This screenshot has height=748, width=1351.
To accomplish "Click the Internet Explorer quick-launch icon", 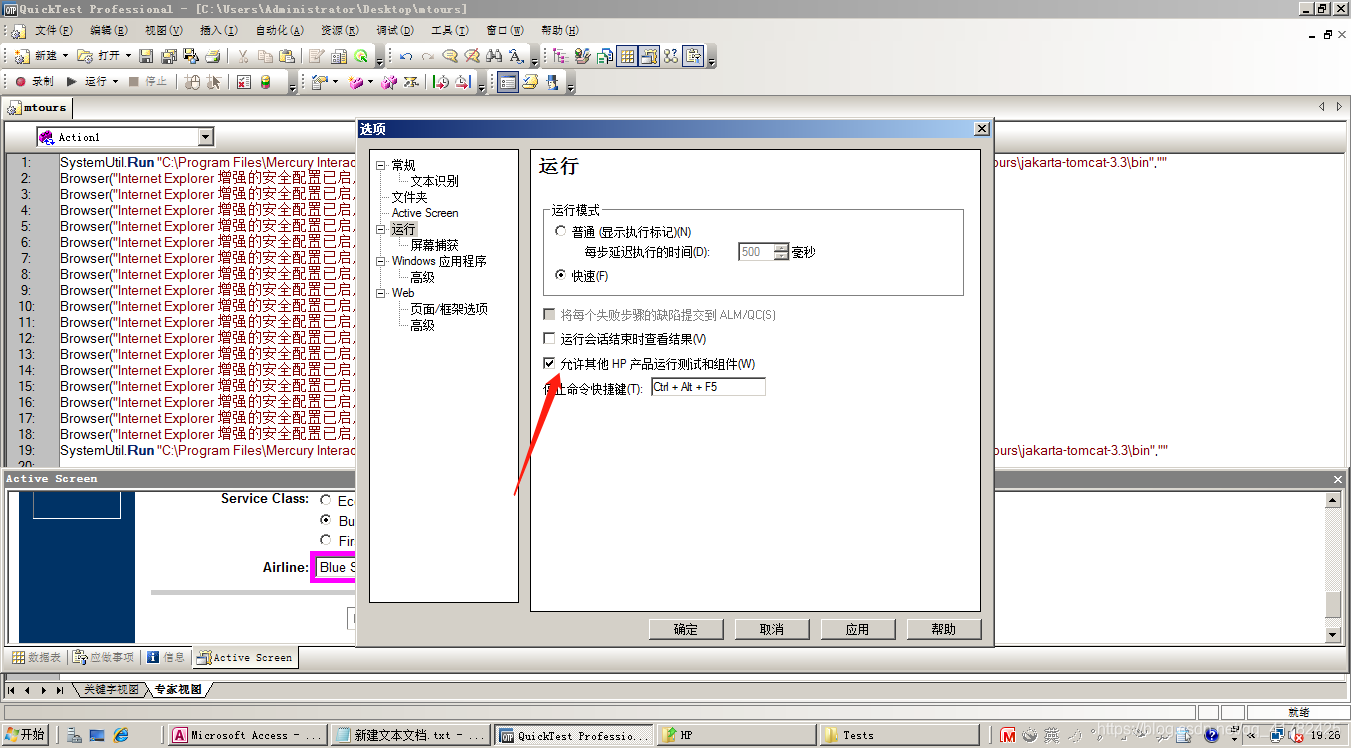I will [x=121, y=735].
